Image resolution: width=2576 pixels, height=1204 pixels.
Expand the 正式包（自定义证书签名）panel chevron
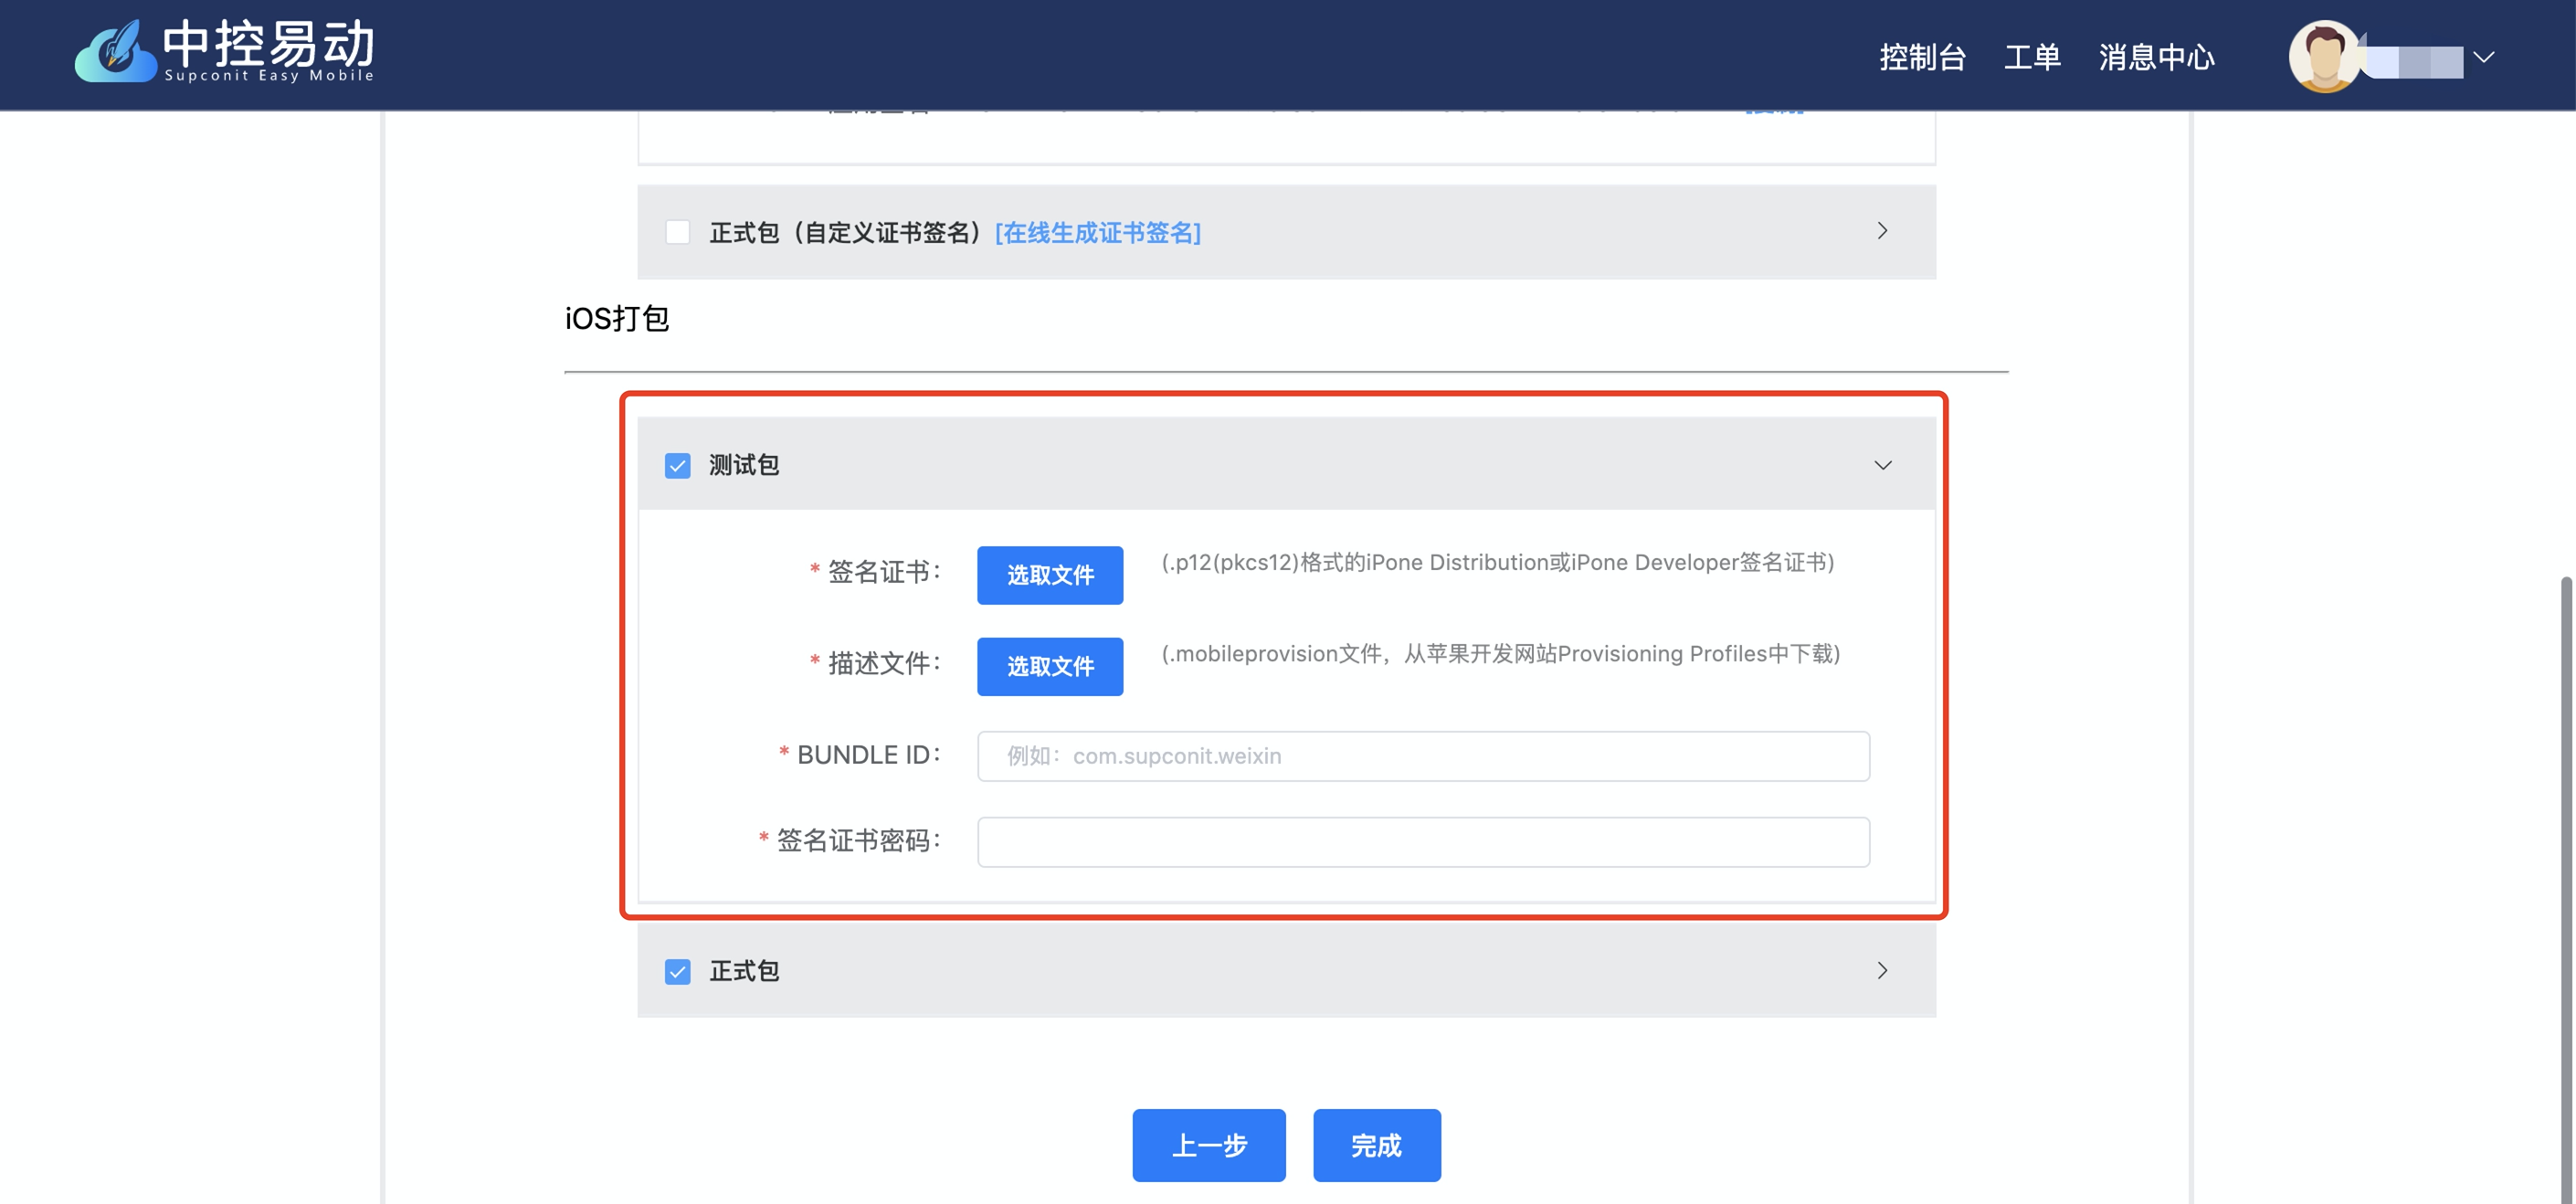pyautogui.click(x=1882, y=231)
